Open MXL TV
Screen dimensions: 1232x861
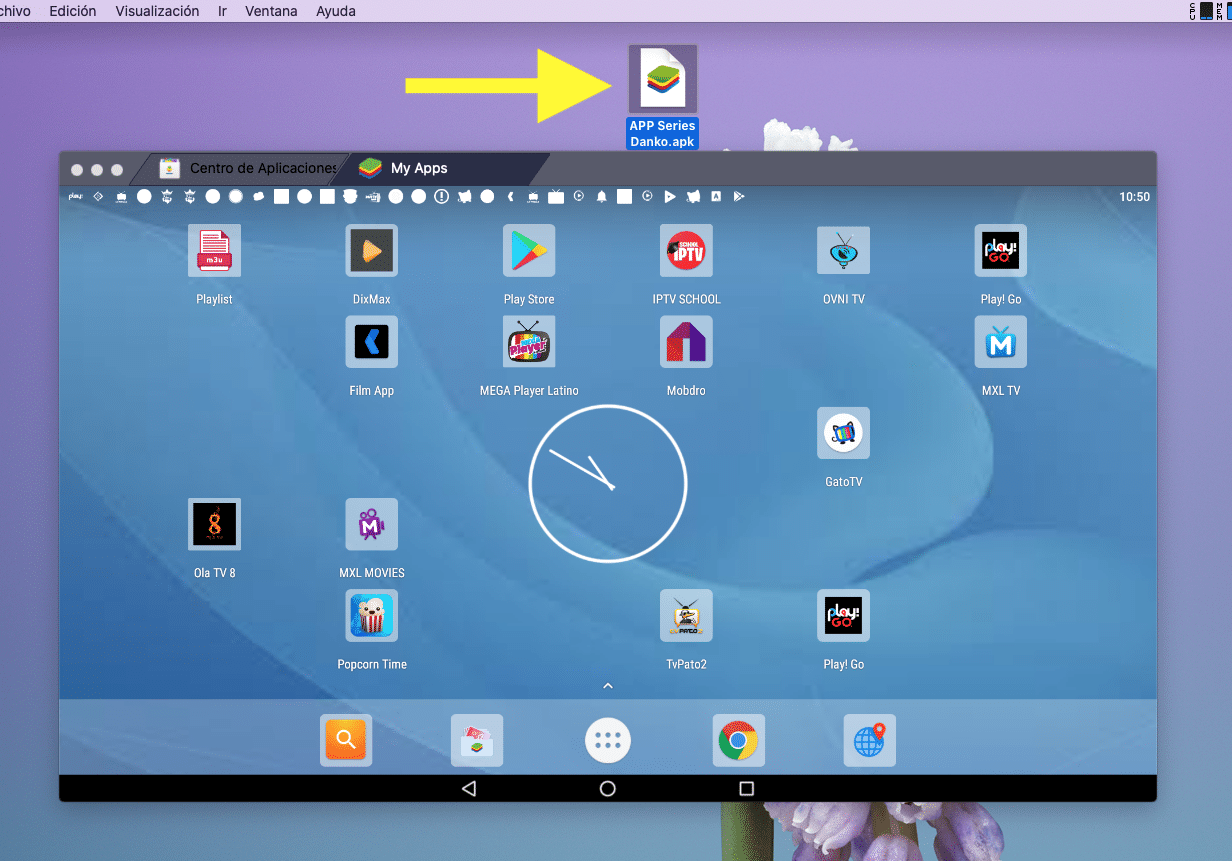tap(1000, 341)
